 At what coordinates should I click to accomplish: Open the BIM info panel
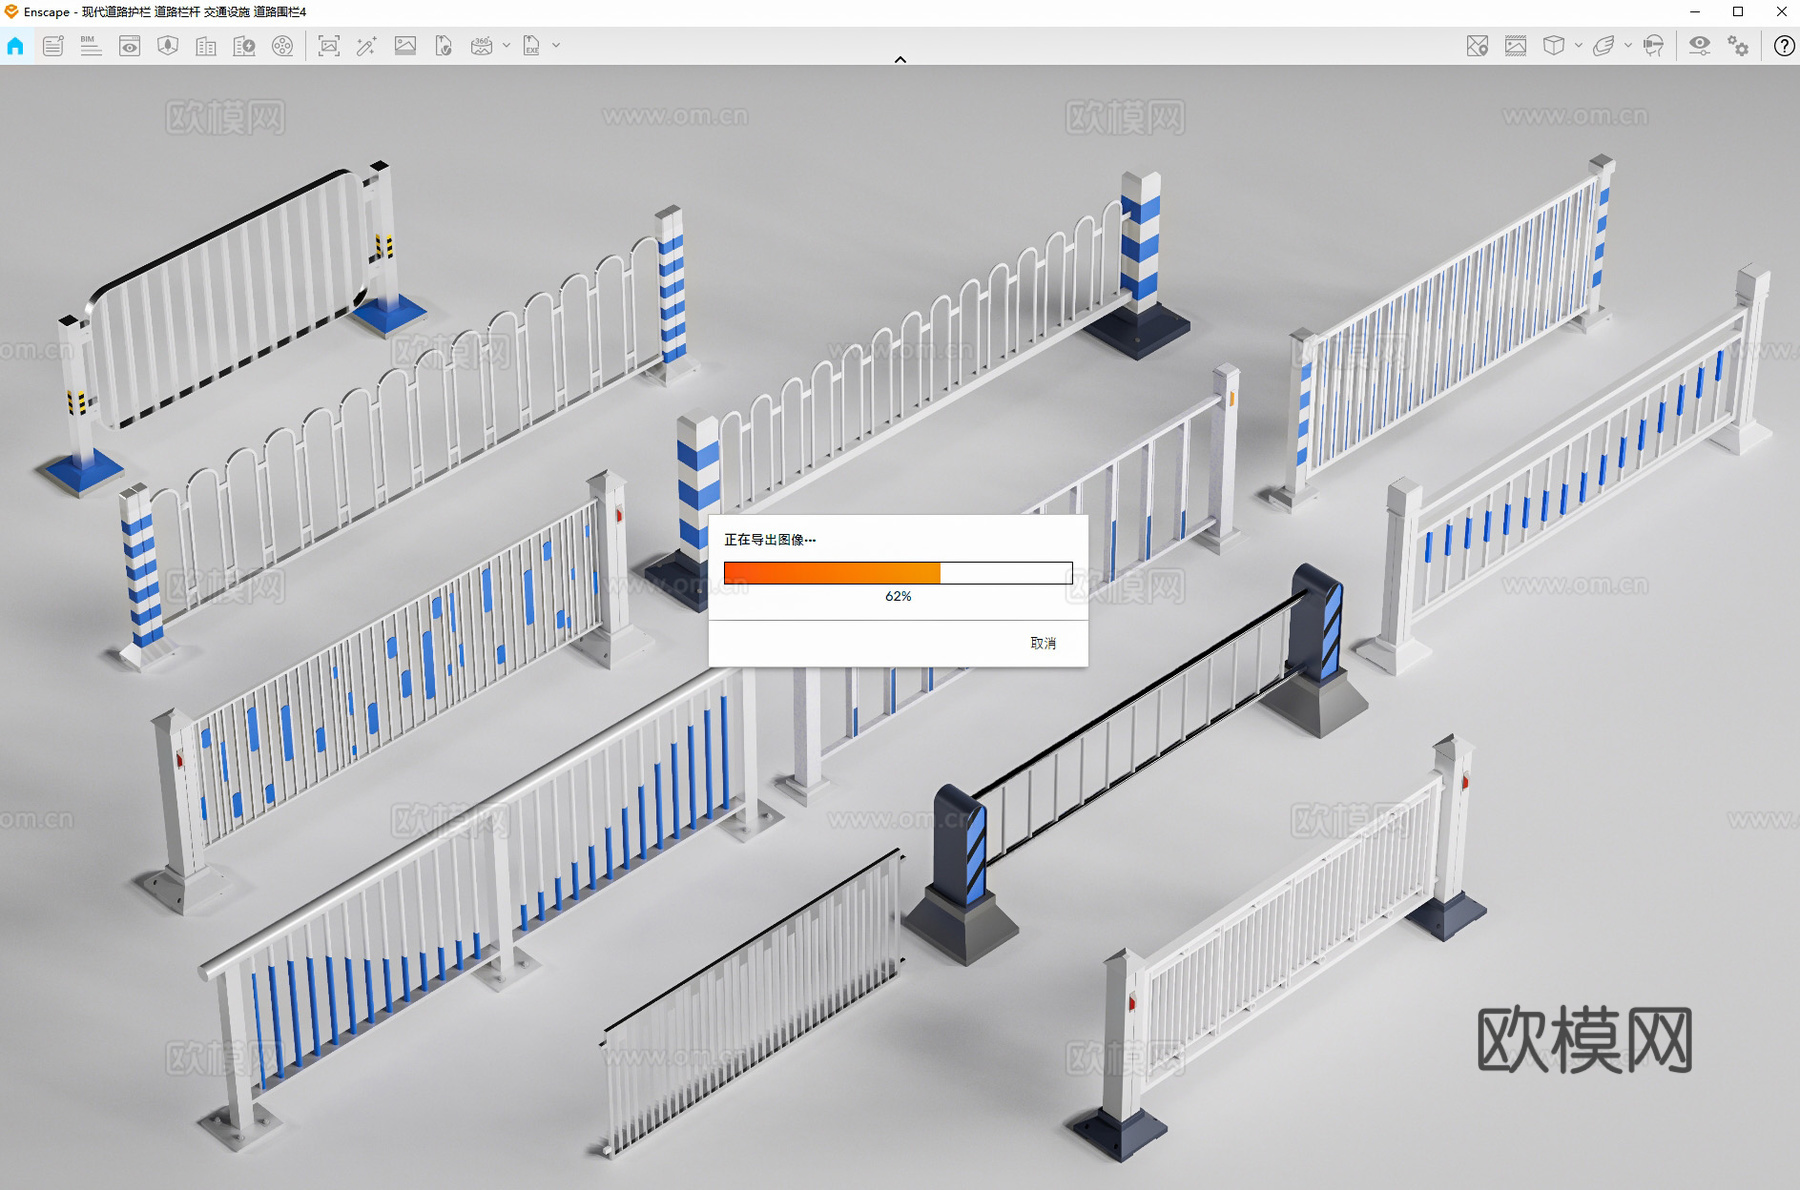(91, 46)
